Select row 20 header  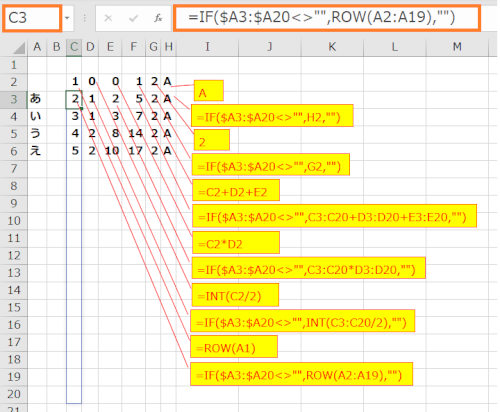coord(14,394)
